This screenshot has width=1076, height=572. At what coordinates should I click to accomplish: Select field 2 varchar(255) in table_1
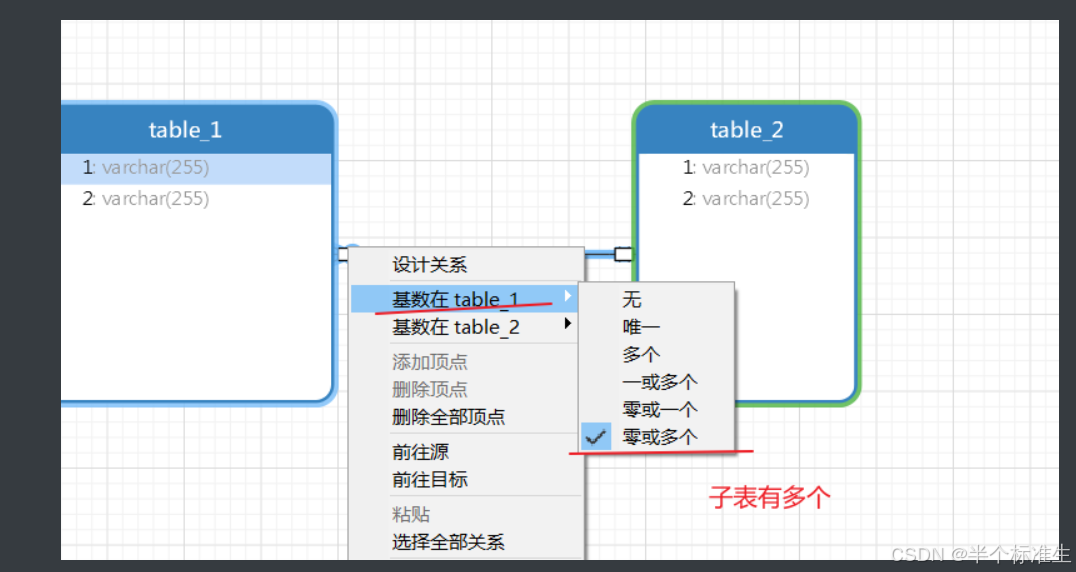coord(196,199)
